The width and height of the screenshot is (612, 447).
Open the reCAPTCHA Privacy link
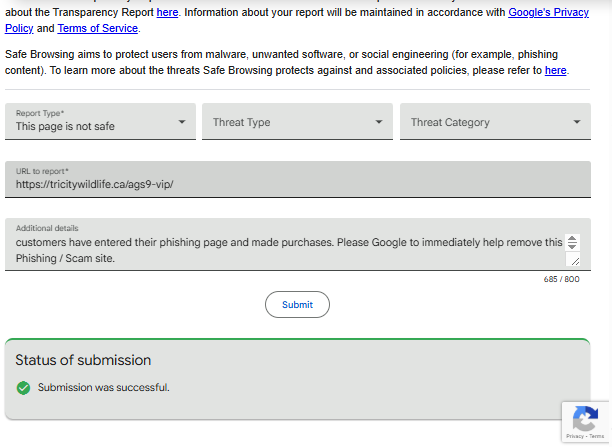point(575,437)
